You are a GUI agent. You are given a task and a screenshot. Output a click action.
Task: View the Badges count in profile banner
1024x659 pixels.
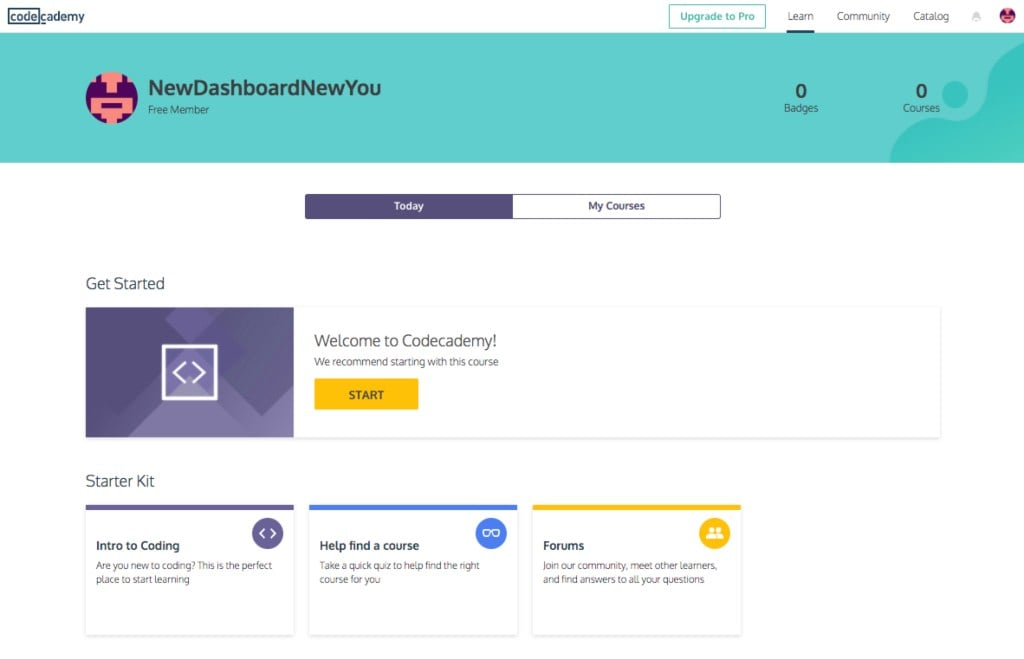point(801,97)
